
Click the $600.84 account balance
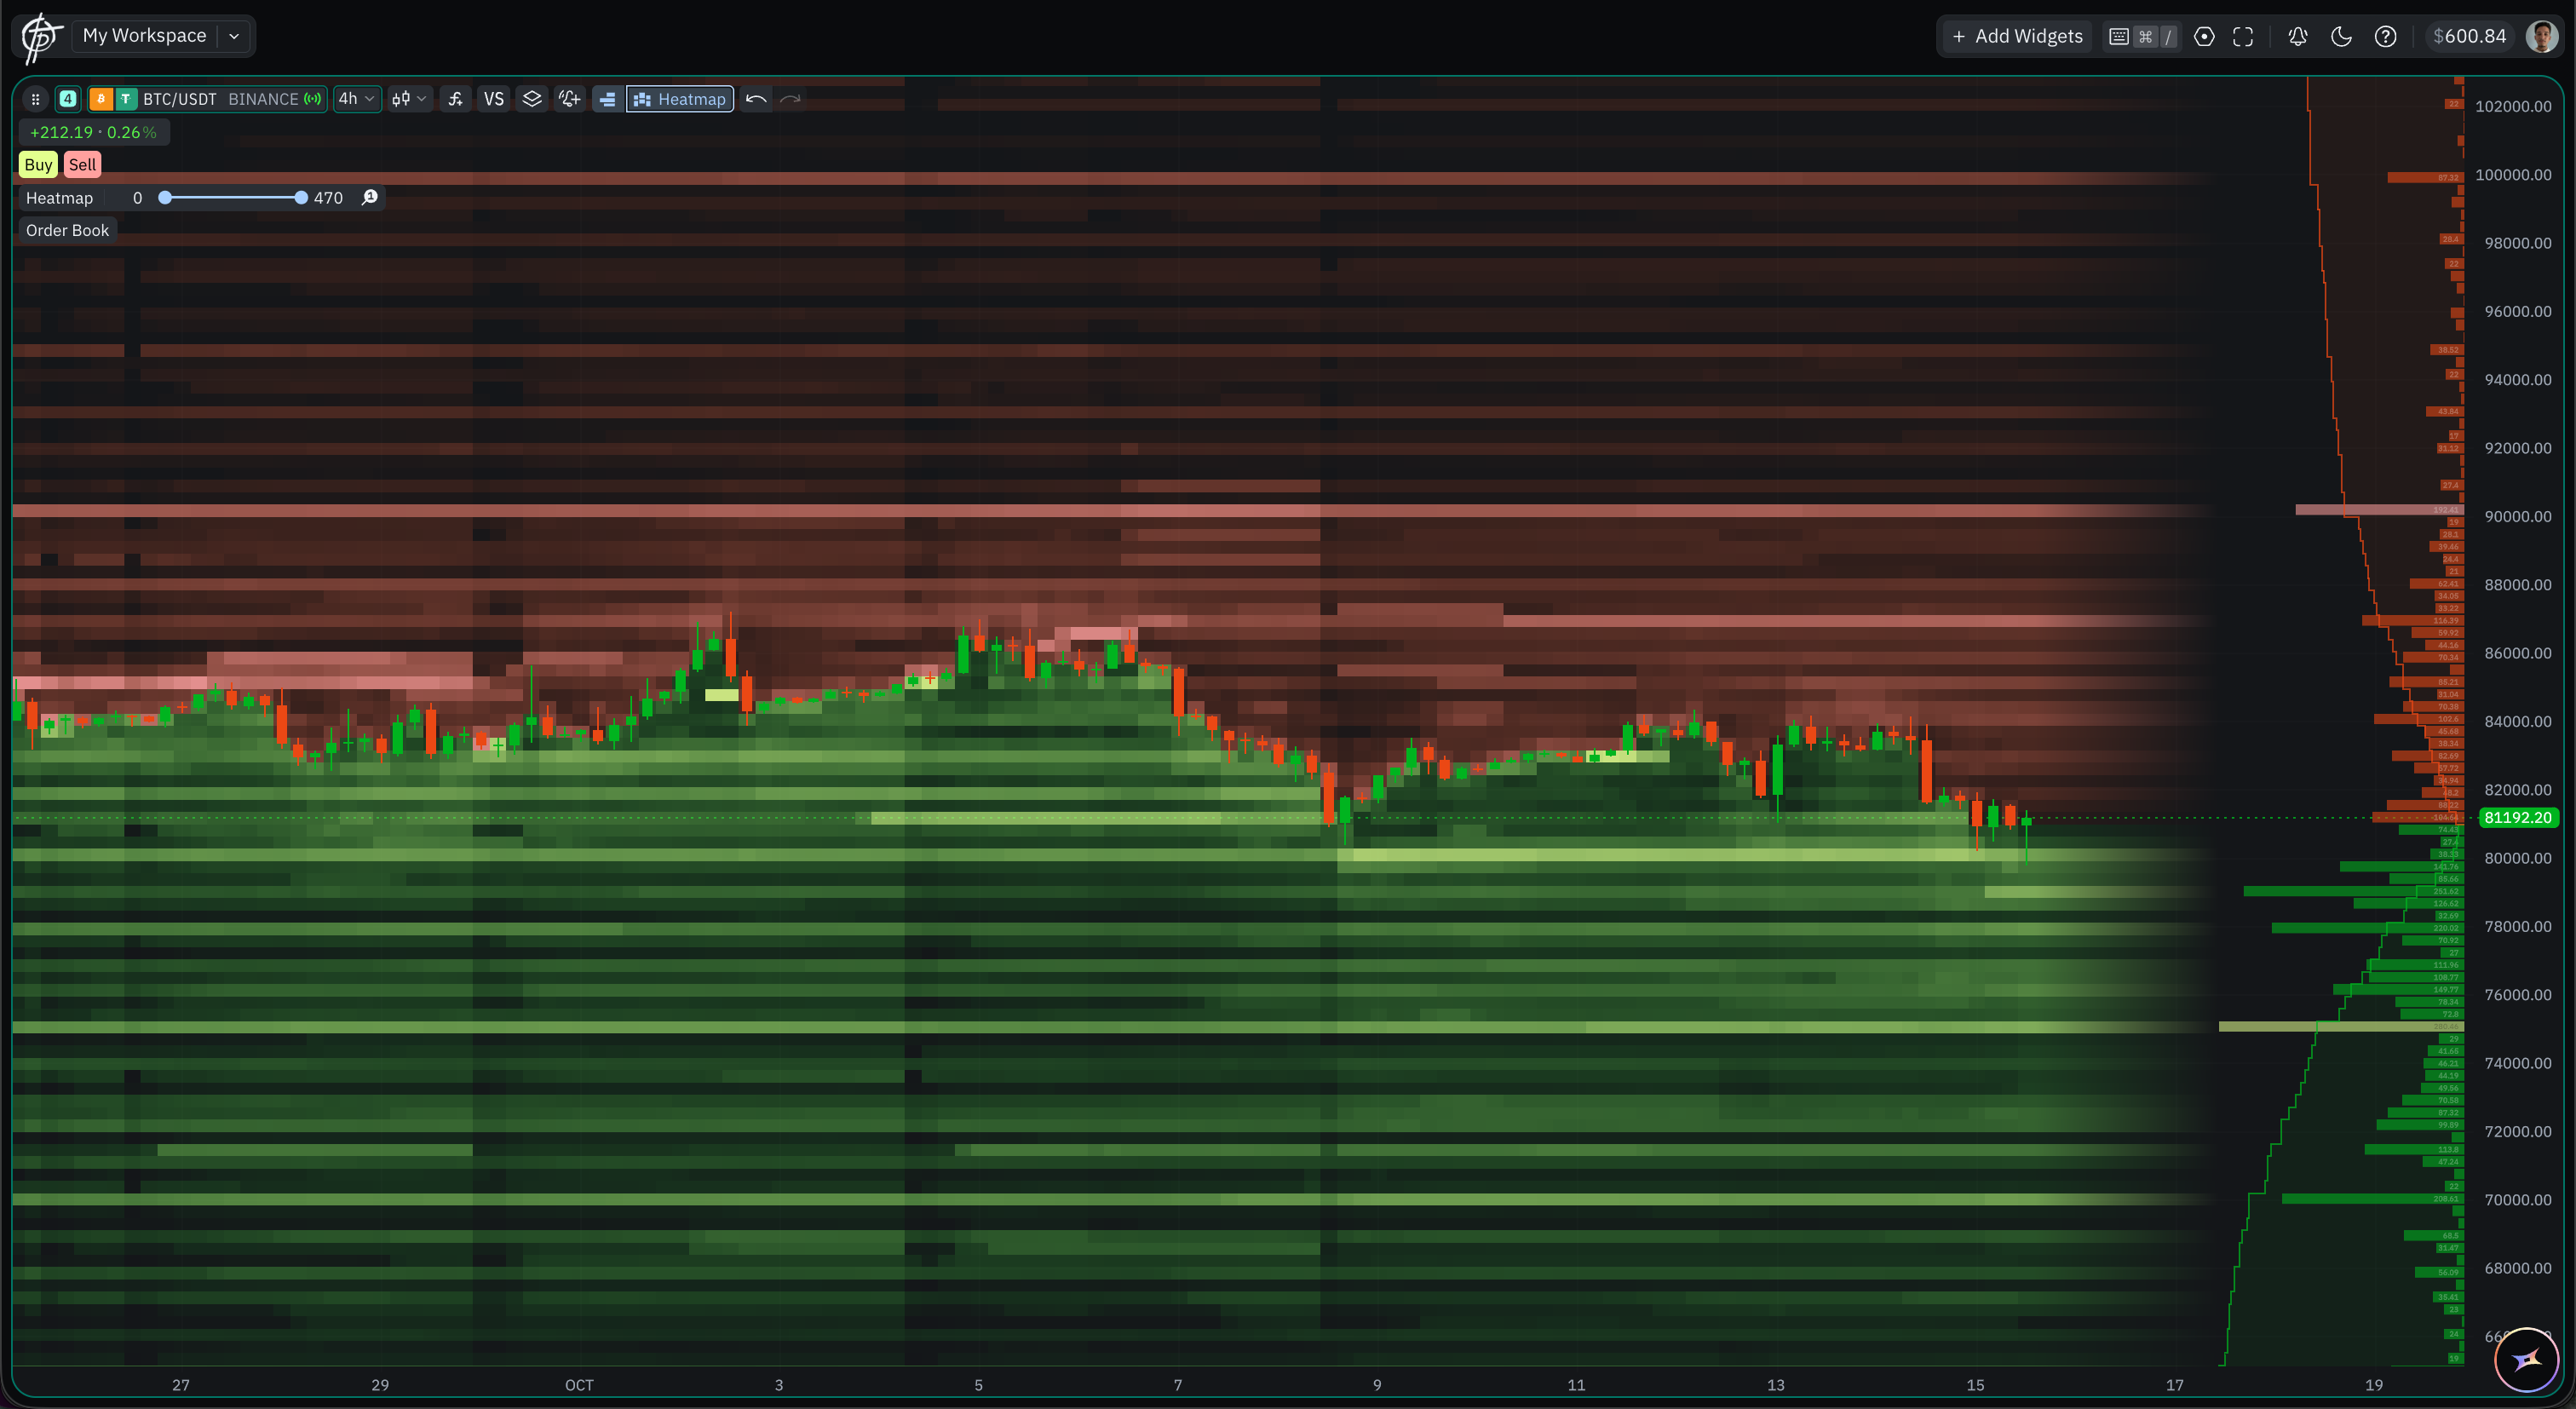tap(2469, 36)
